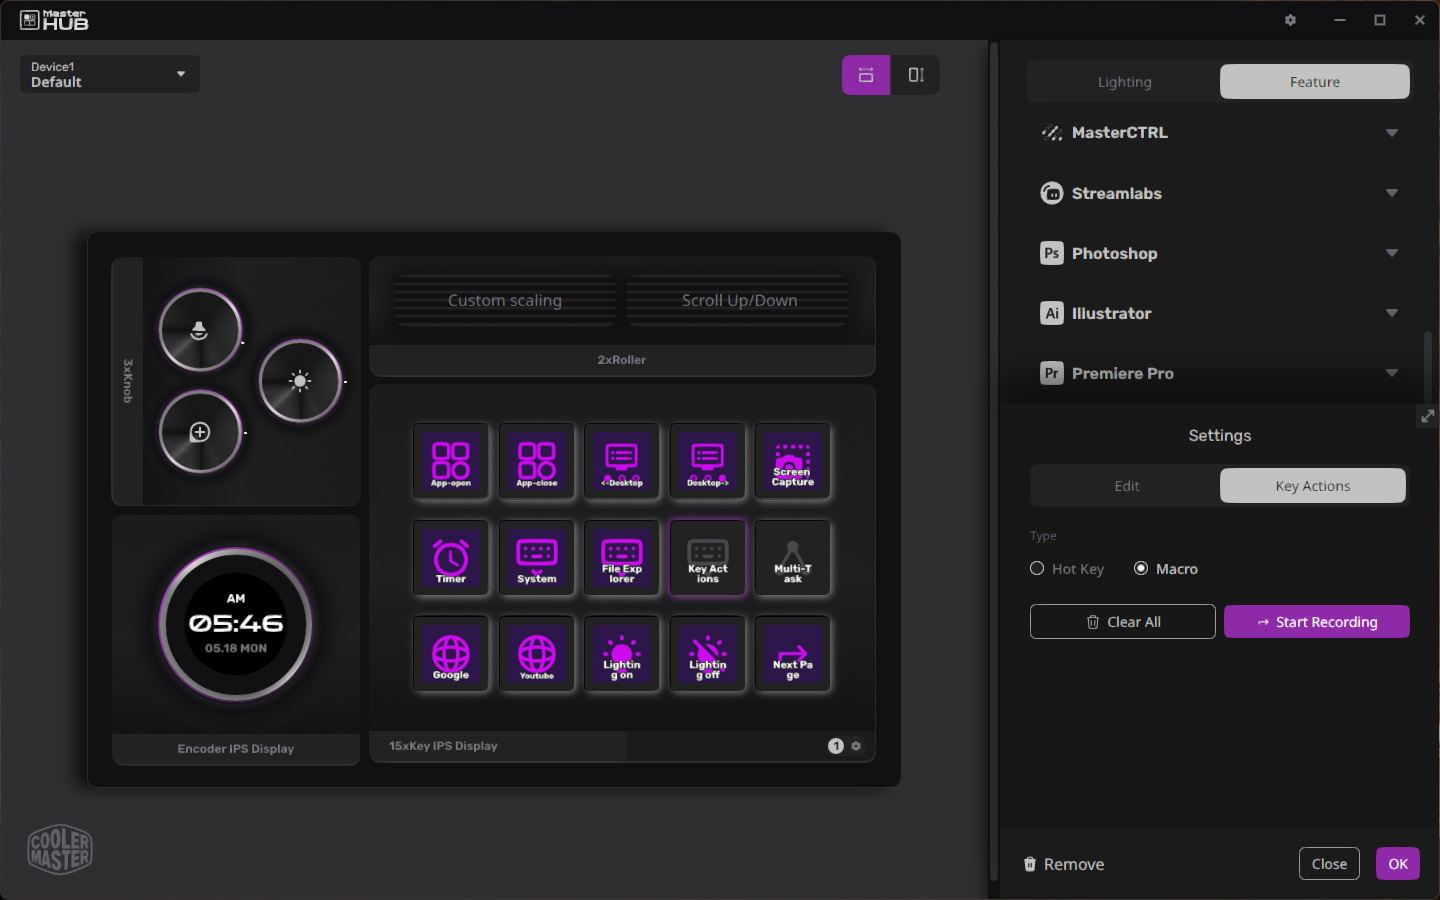Switch to the Lighting tab
Screen dimensions: 1440x900
point(1124,82)
